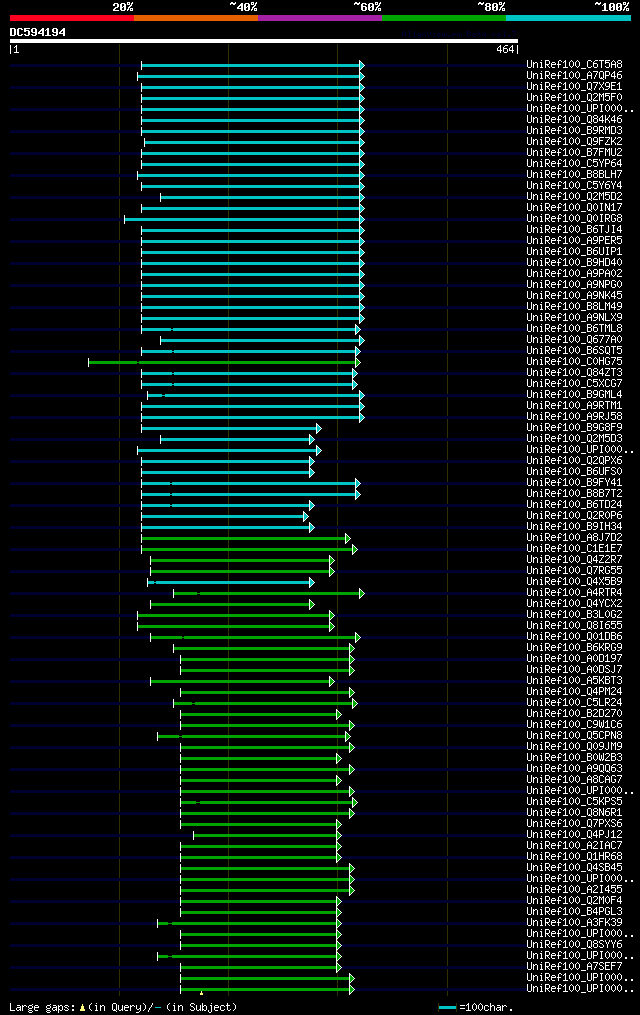
Task: Select the UniRef100_B6UIP1 label
Action: pyautogui.click(x=575, y=252)
